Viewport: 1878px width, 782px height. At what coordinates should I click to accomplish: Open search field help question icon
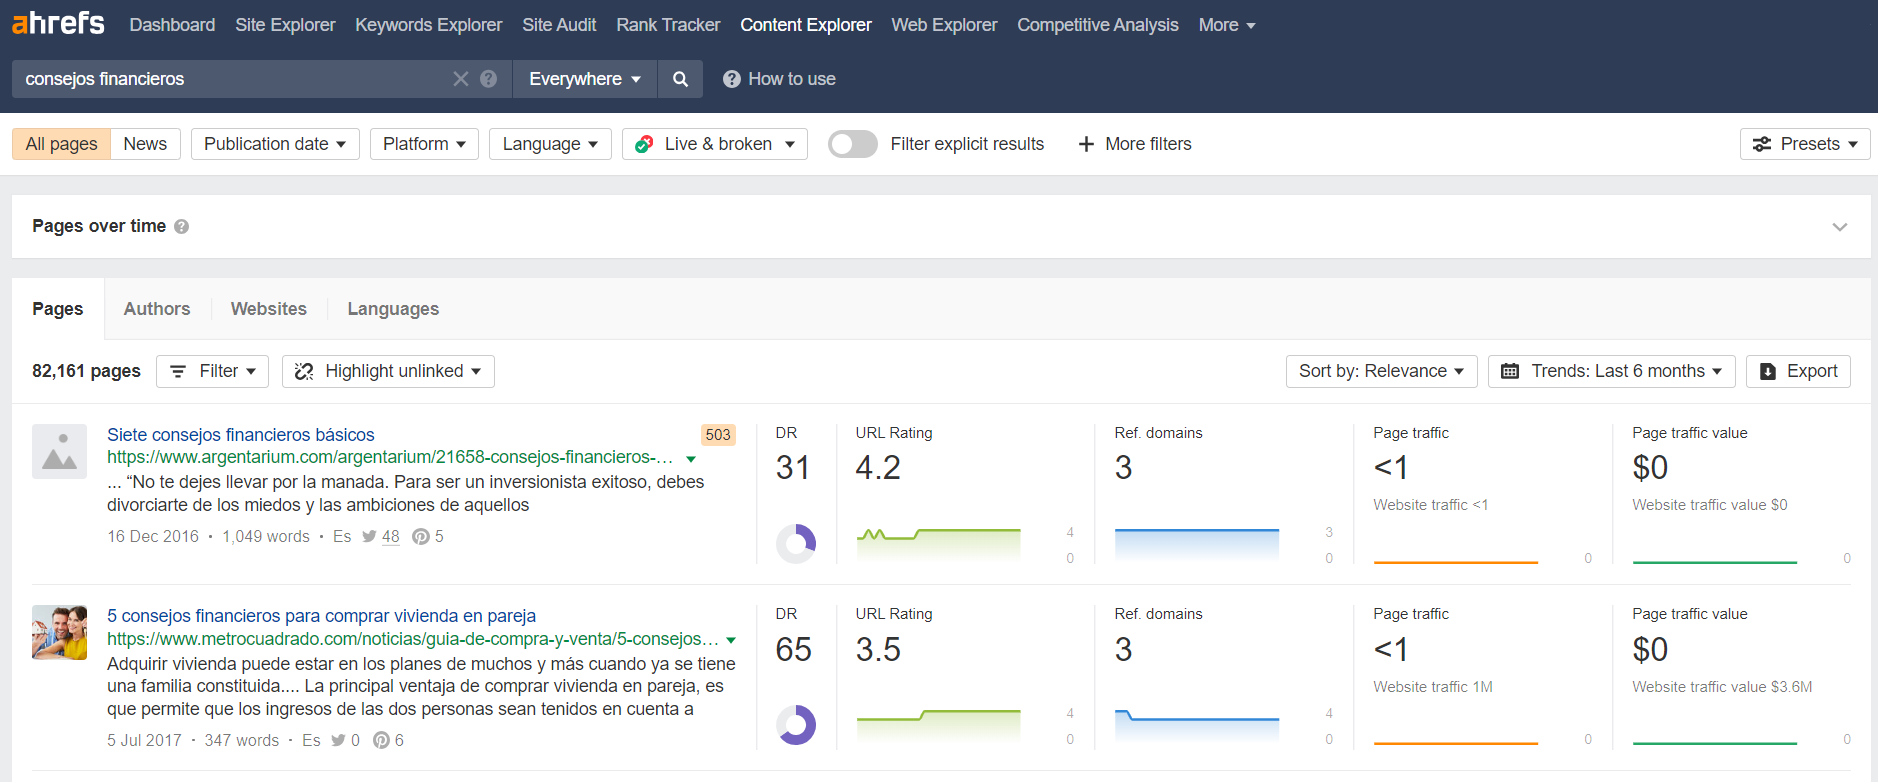489,79
